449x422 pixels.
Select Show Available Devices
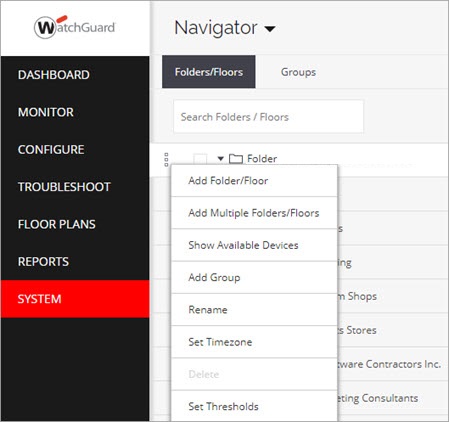click(254, 245)
